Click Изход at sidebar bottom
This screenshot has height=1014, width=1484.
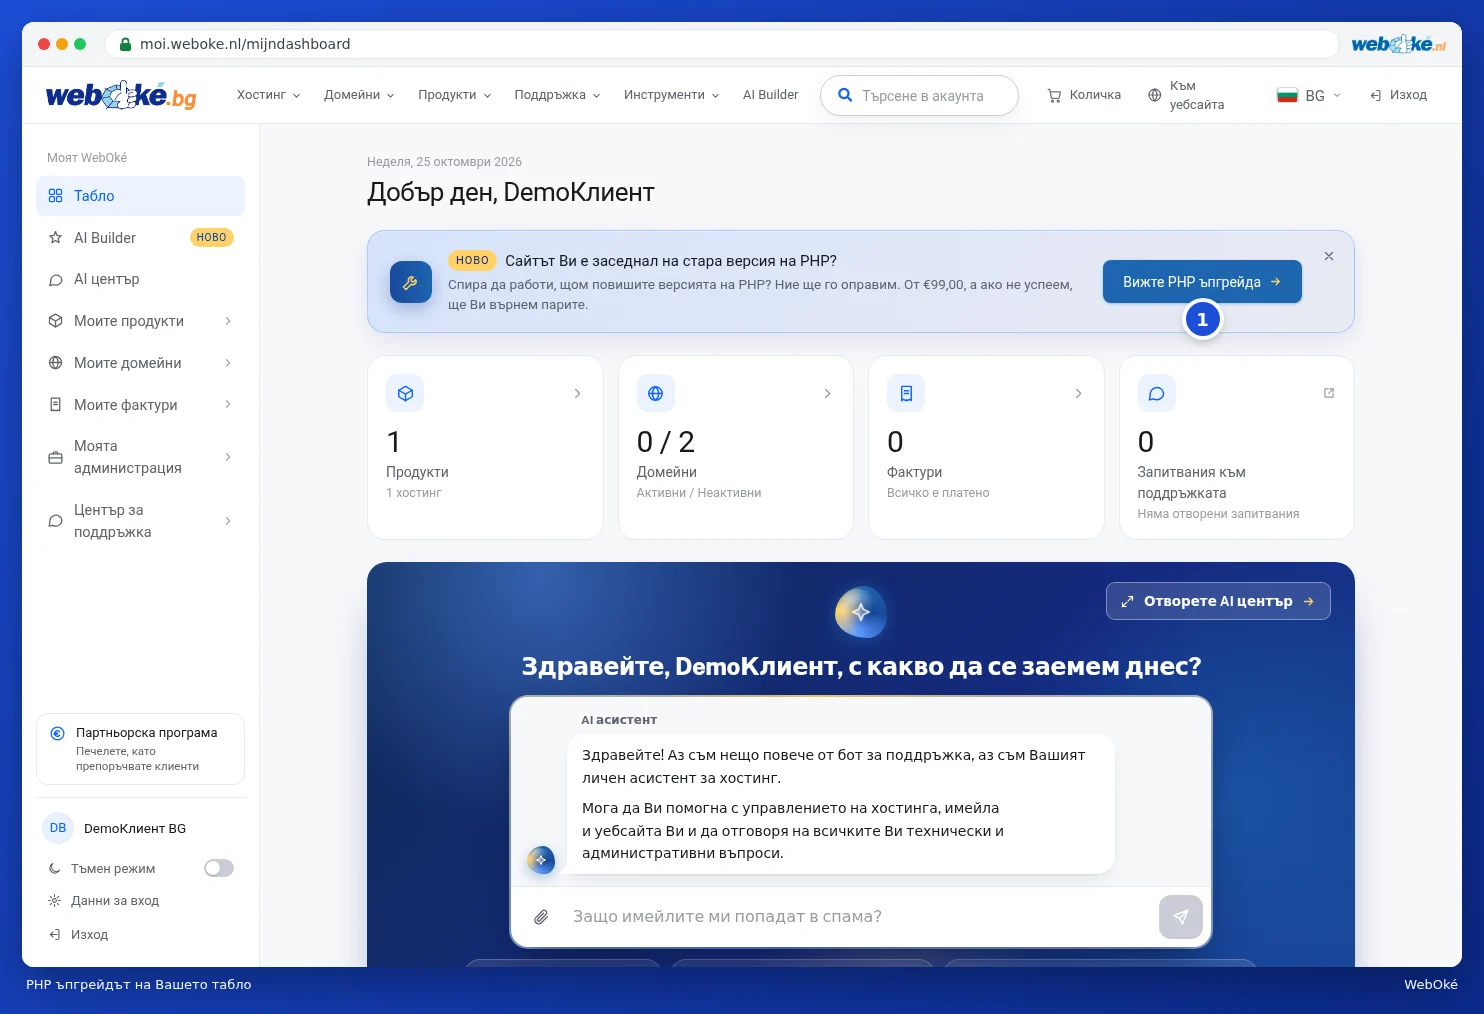pyautogui.click(x=78, y=935)
